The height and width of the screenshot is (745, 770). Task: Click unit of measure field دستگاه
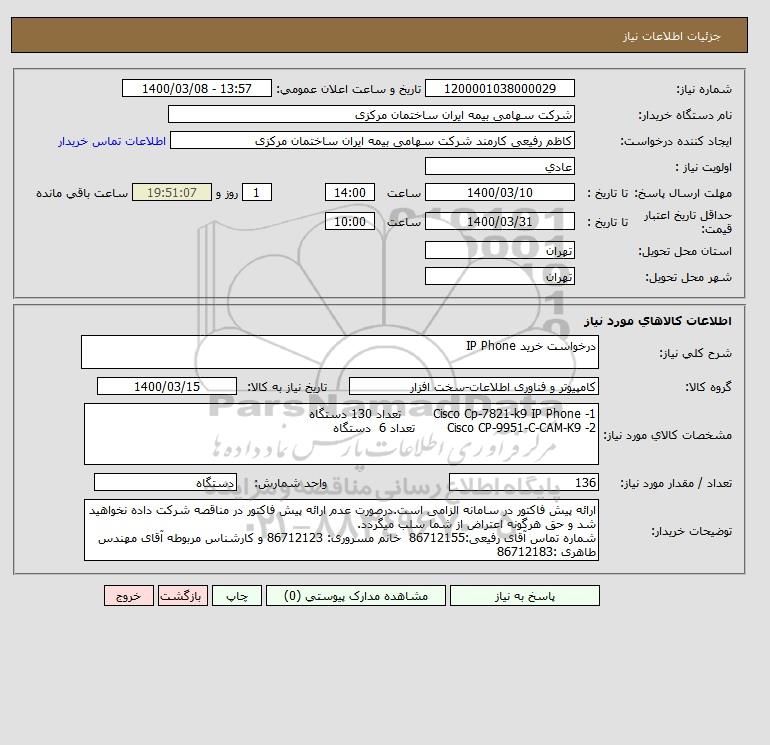tap(165, 482)
